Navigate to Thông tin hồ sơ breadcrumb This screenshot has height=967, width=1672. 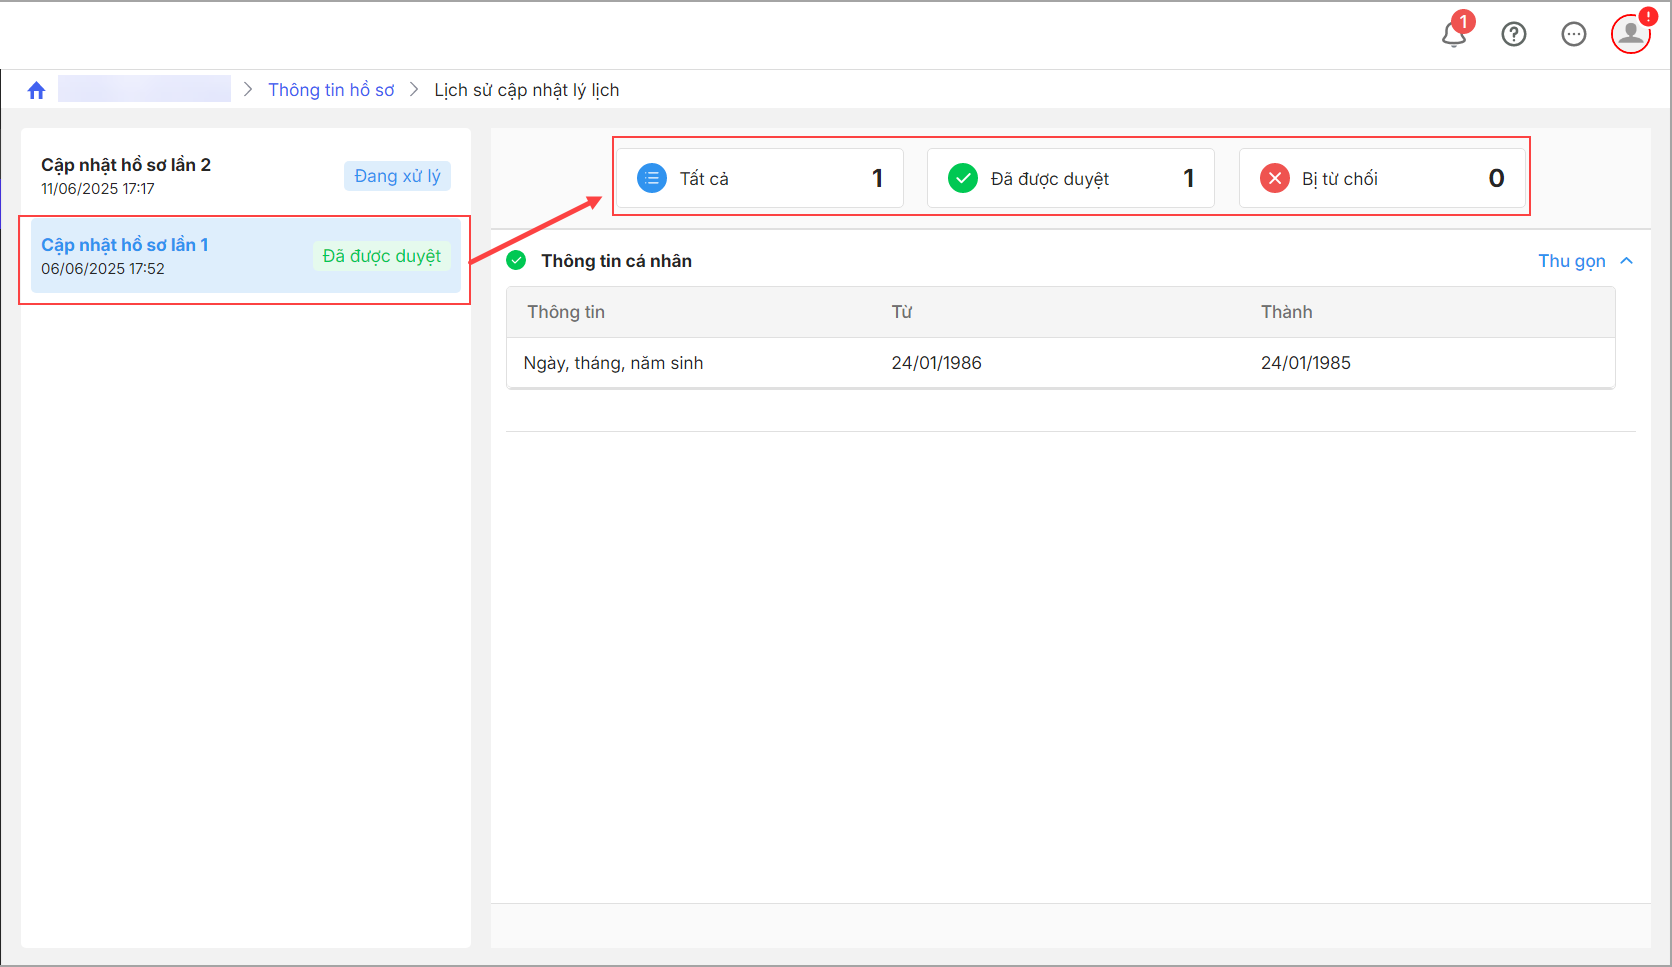coord(331,90)
